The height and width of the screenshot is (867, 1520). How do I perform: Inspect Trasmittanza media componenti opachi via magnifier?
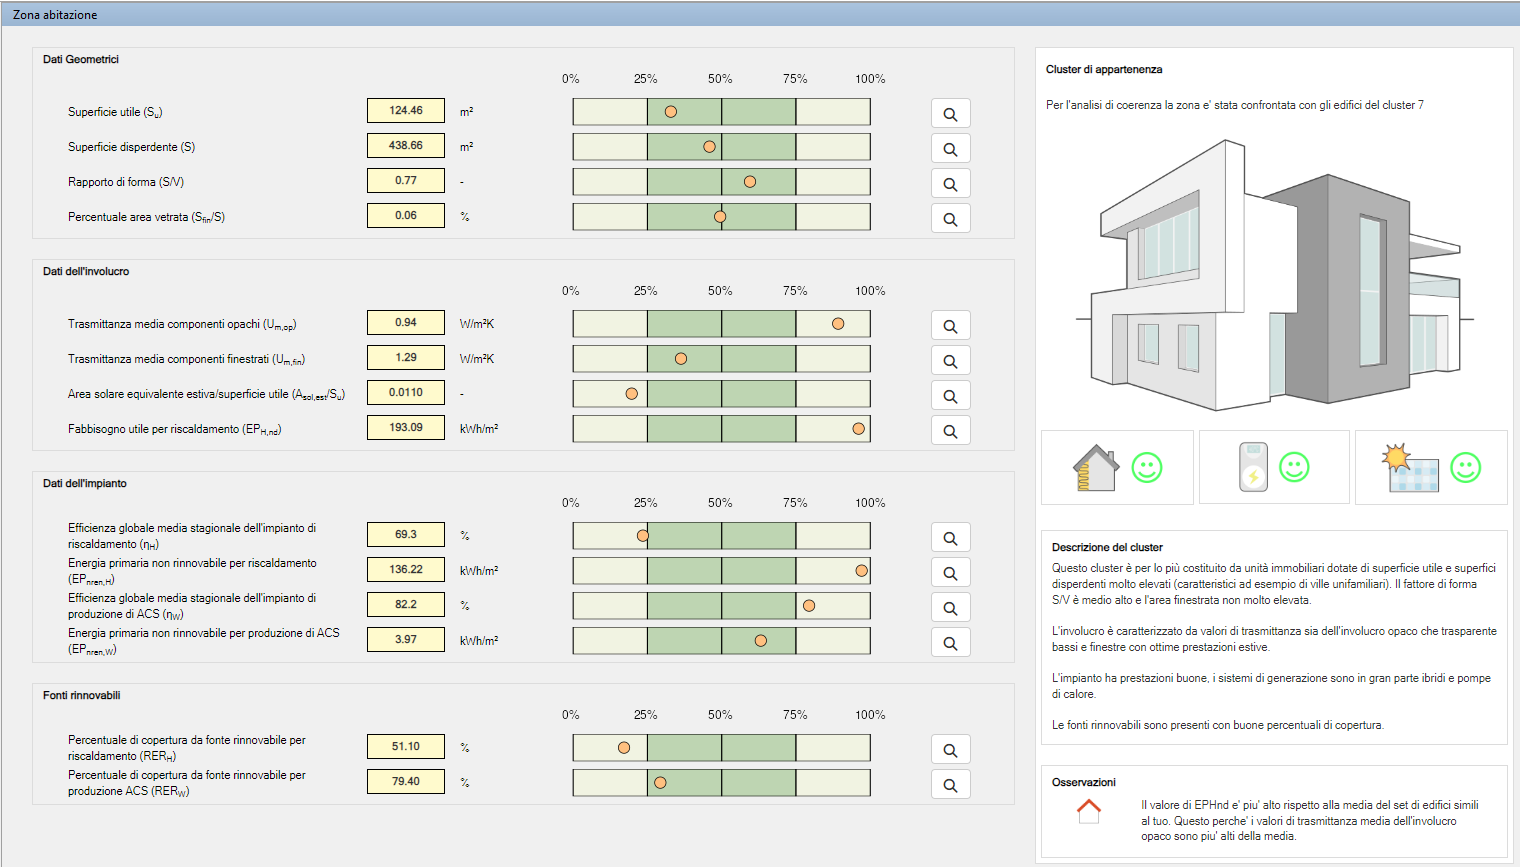point(950,326)
